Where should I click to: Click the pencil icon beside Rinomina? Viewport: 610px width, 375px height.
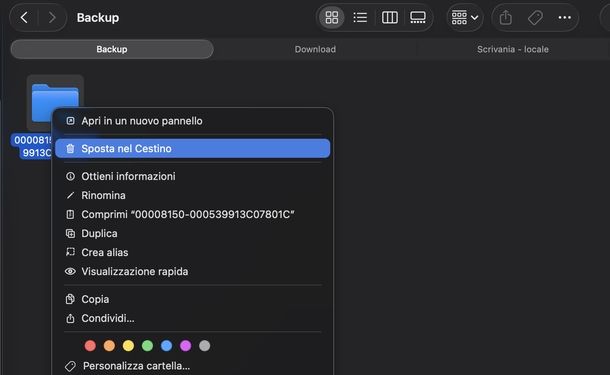(x=70, y=195)
